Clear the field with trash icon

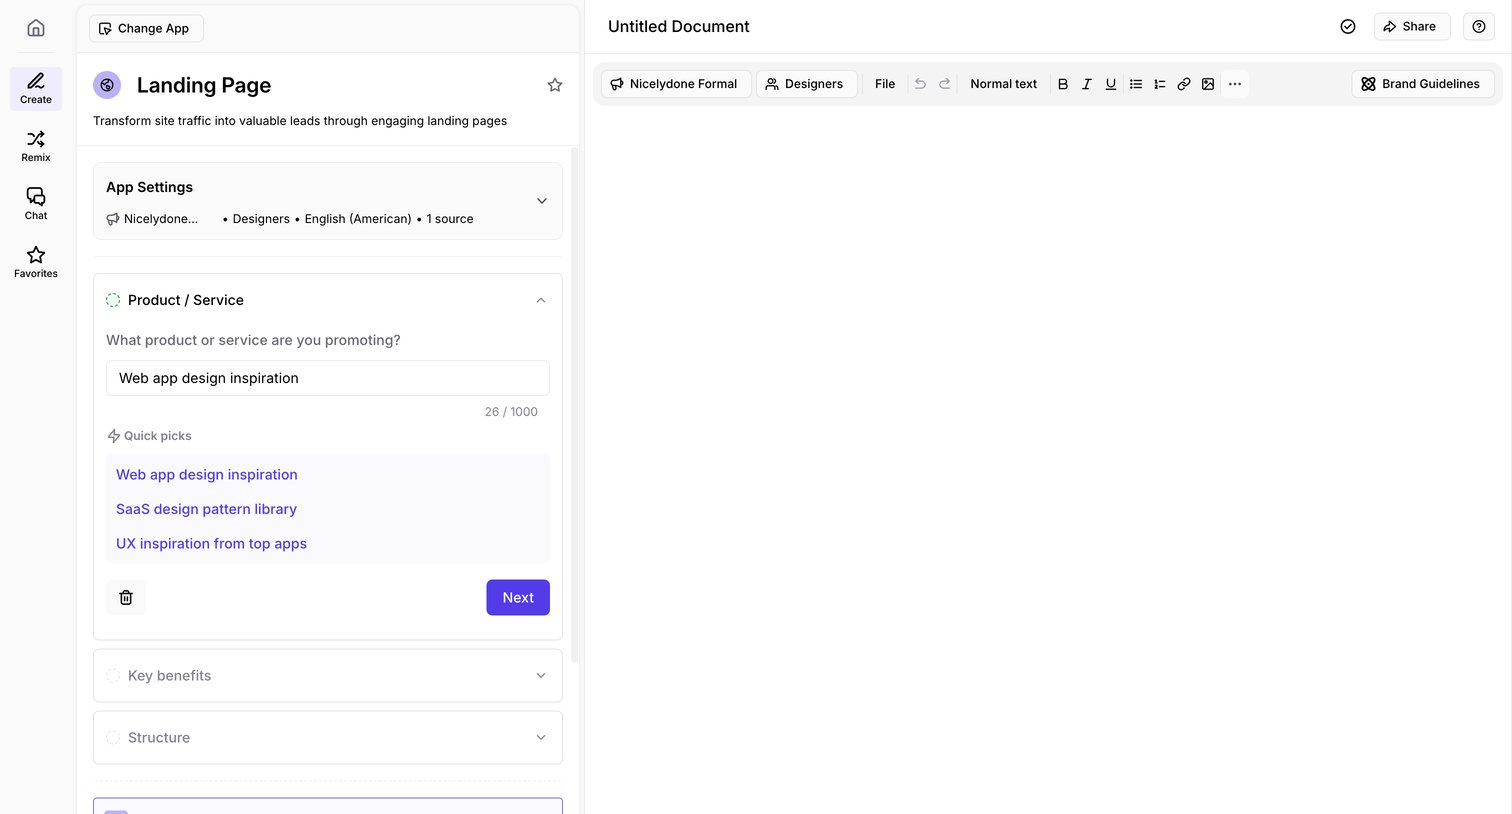(126, 597)
